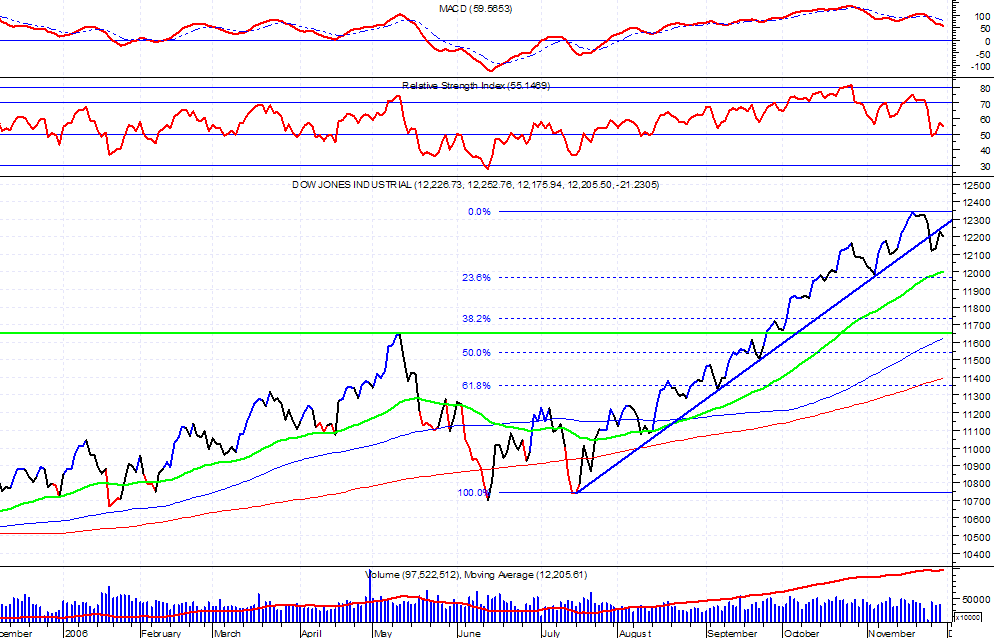Click the 12400 price axis label
The image size is (994, 638).
pos(975,203)
